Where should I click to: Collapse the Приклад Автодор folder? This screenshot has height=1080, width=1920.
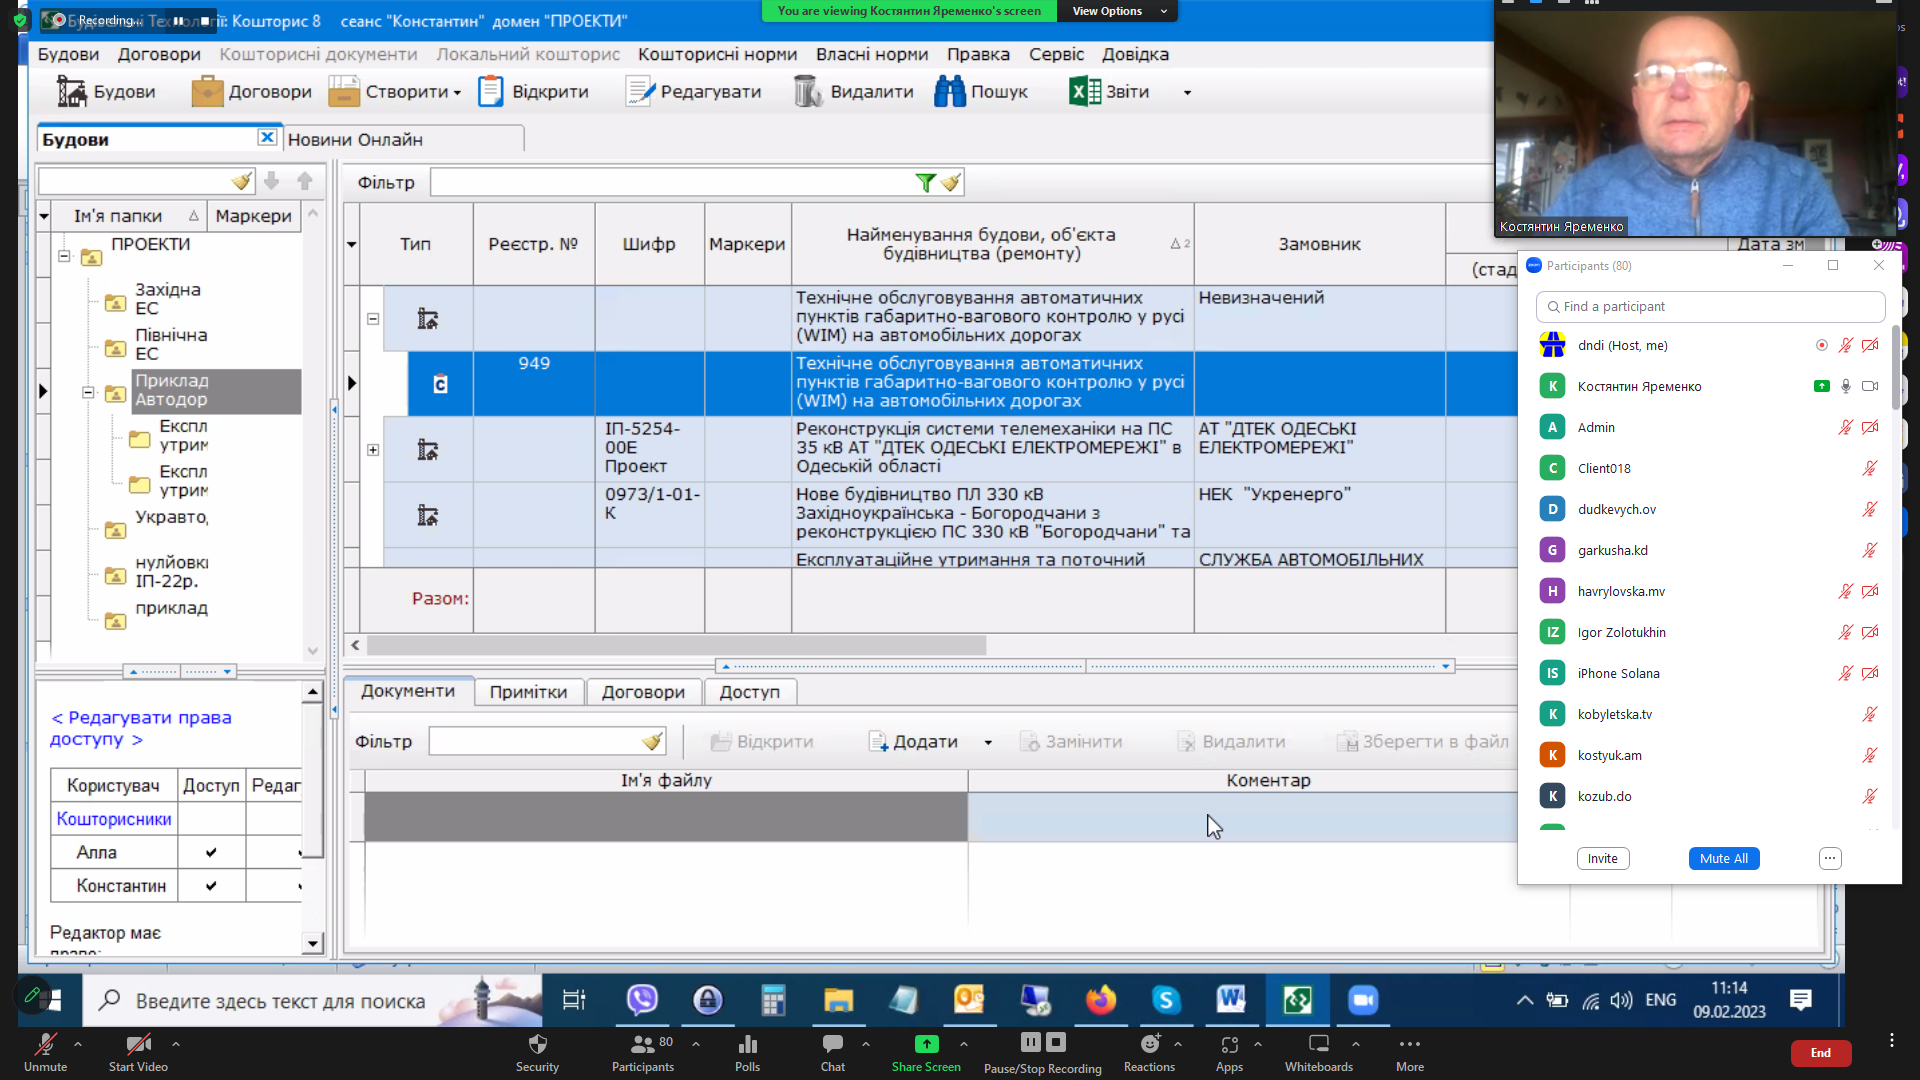coord(88,393)
